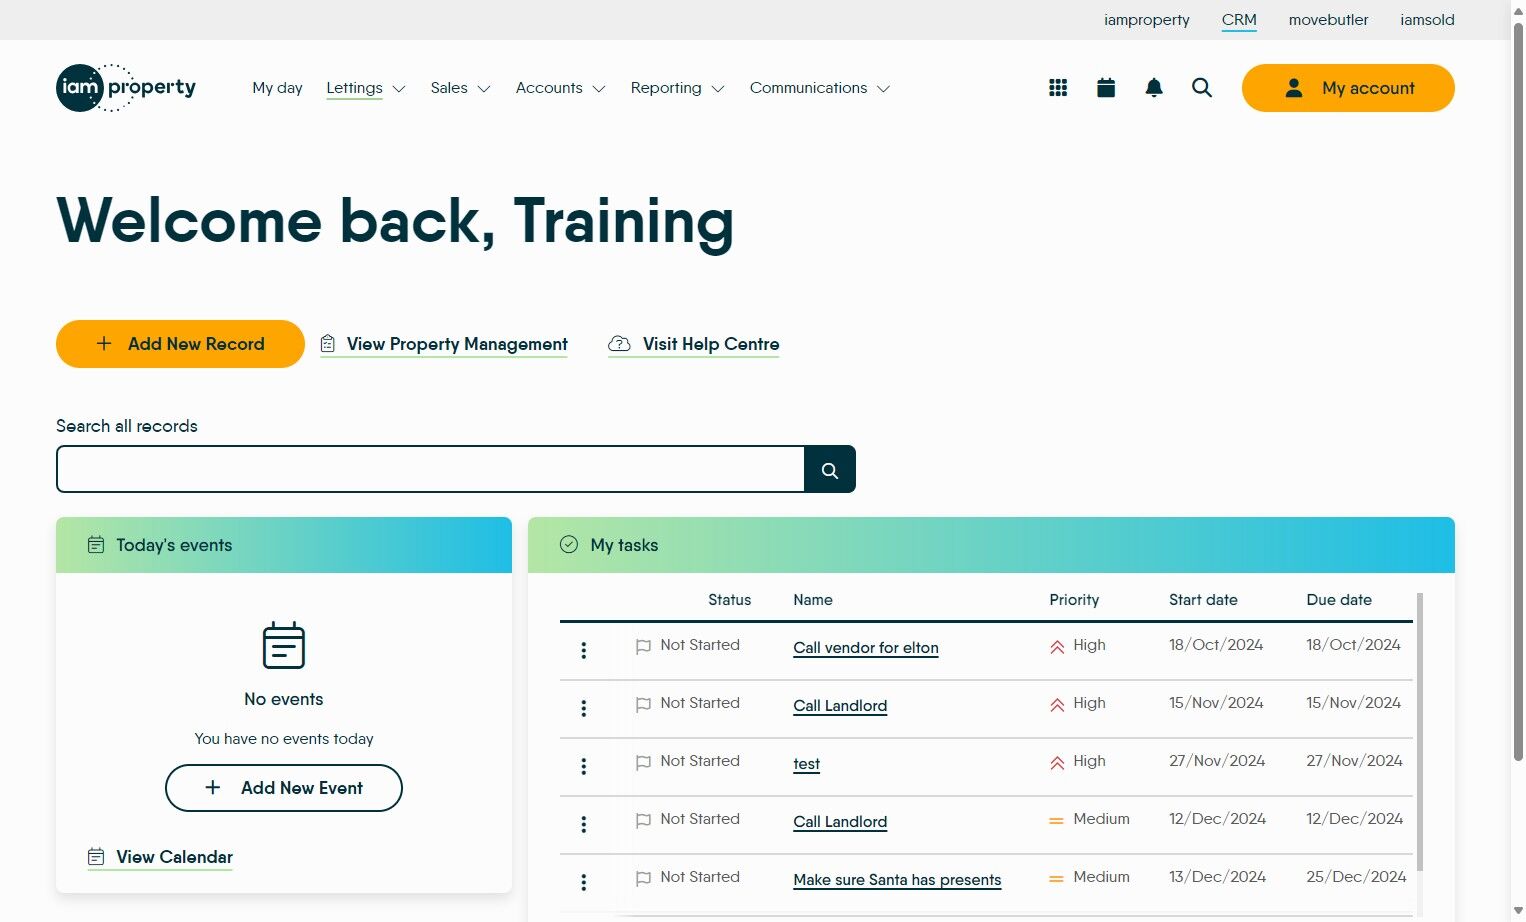
Task: Click the Due date column header
Action: tap(1339, 600)
